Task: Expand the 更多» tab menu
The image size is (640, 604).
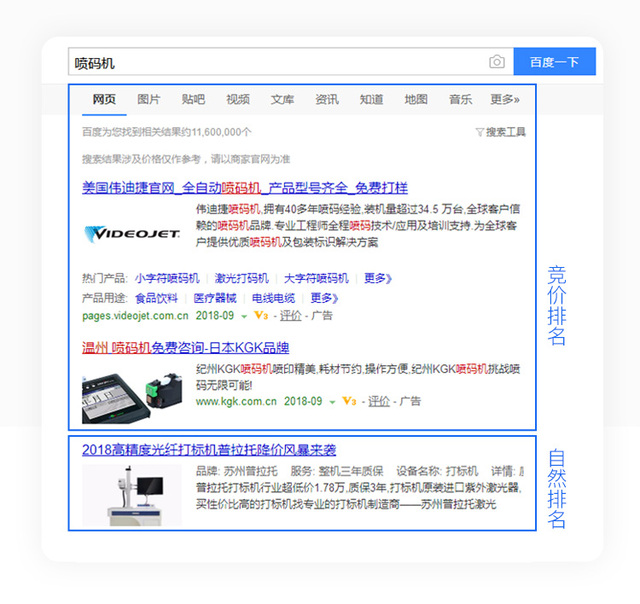Action: pyautogui.click(x=505, y=99)
